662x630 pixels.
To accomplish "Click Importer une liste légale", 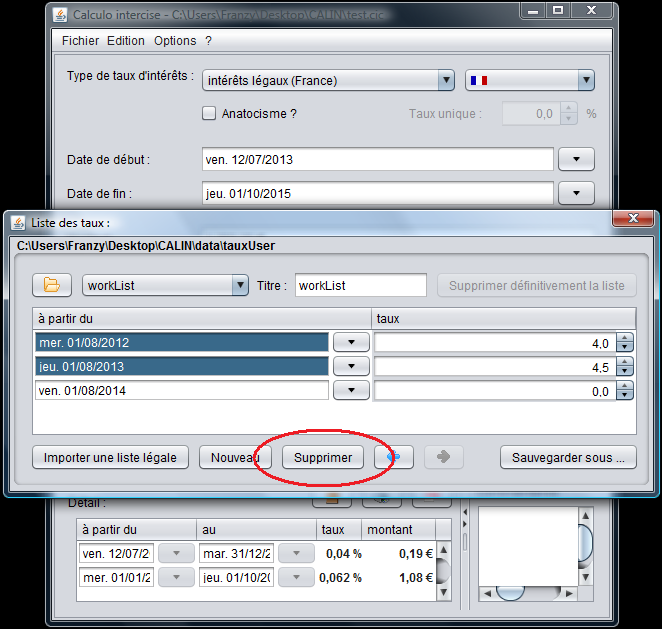I will [110, 457].
